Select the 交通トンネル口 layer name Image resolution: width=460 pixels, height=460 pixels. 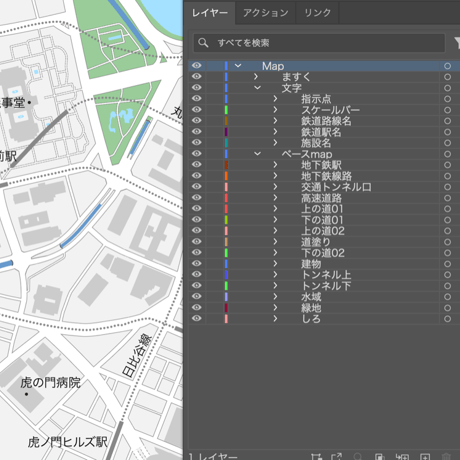click(x=336, y=187)
